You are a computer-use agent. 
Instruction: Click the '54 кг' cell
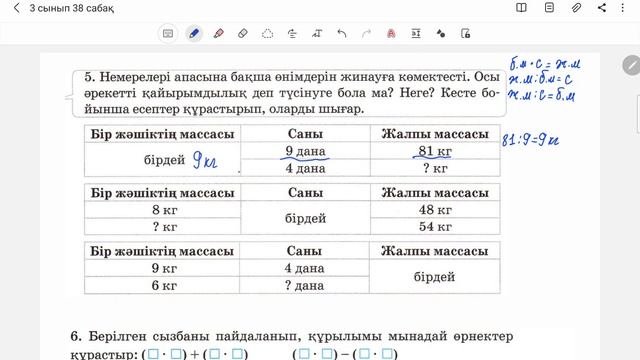click(435, 227)
